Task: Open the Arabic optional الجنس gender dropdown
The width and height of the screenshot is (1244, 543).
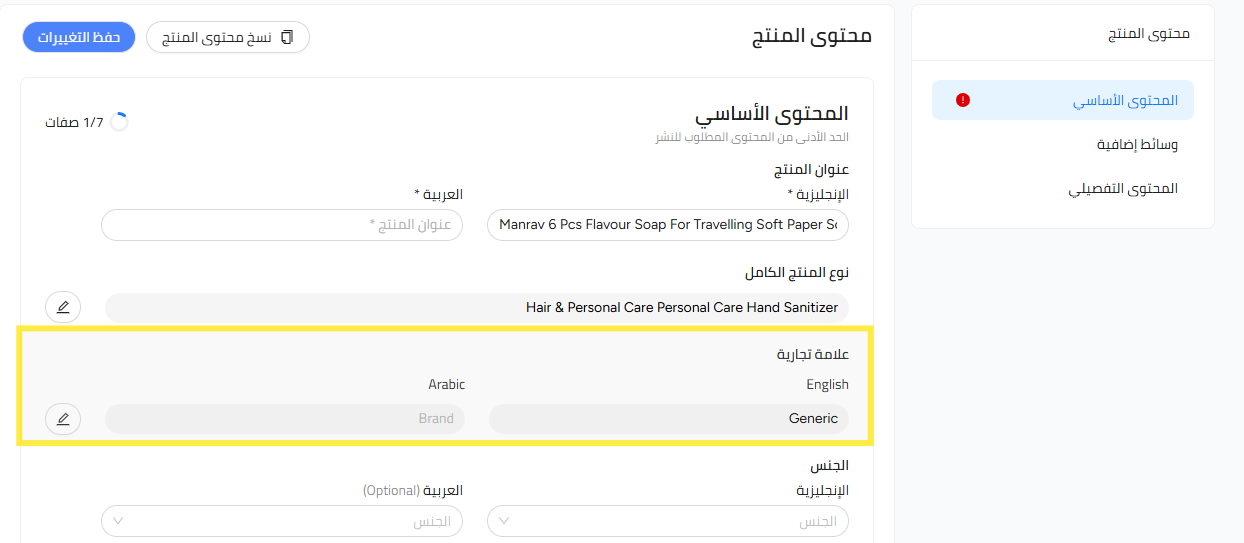Action: coord(282,521)
